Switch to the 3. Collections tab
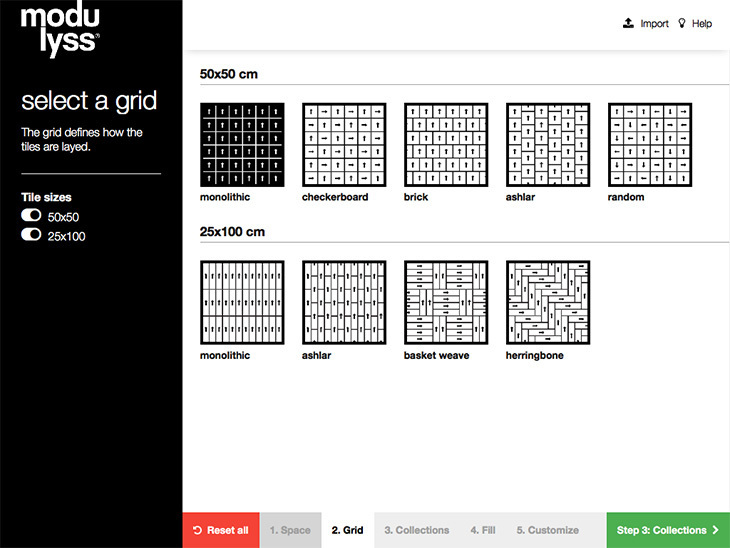Screen dimensions: 730x548 click(417, 530)
